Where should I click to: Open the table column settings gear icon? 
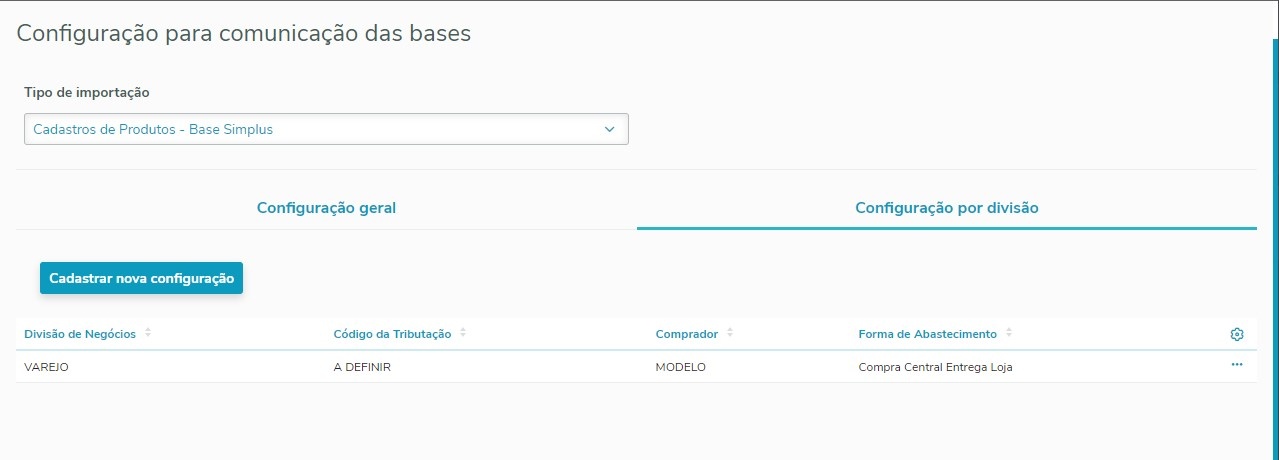pos(1237,334)
